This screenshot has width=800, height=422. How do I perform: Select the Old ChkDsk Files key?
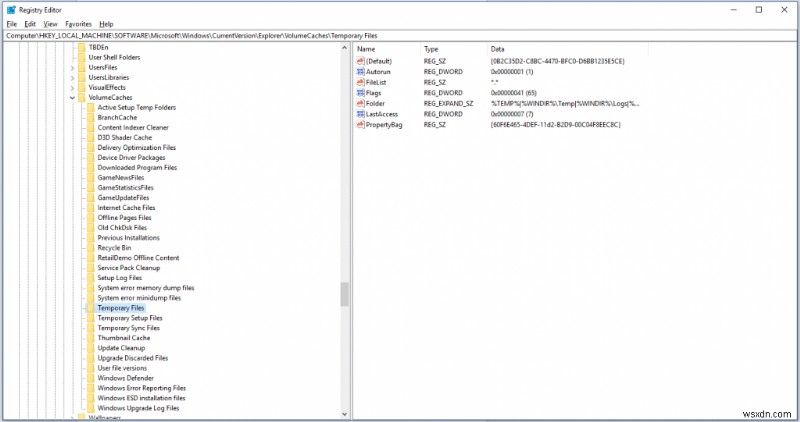tap(122, 228)
